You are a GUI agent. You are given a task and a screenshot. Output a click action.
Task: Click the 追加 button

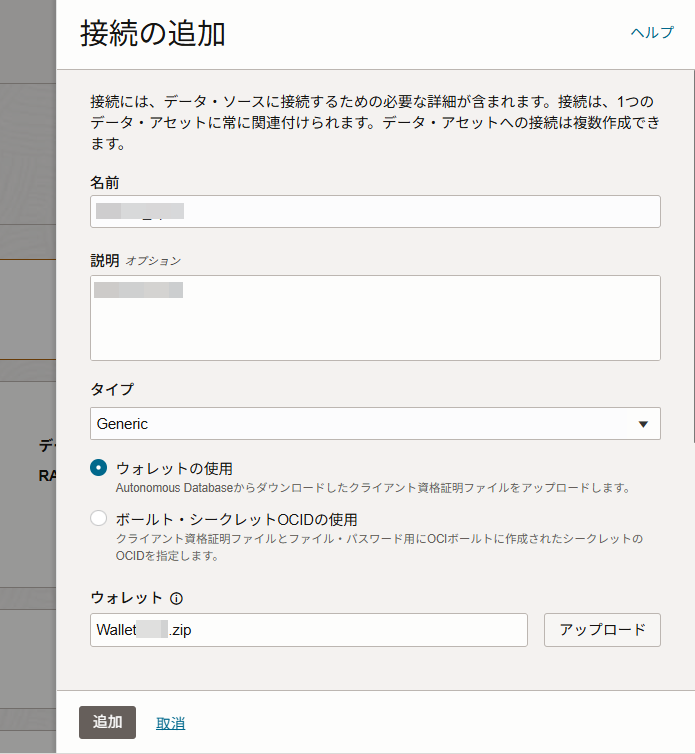tap(107, 722)
